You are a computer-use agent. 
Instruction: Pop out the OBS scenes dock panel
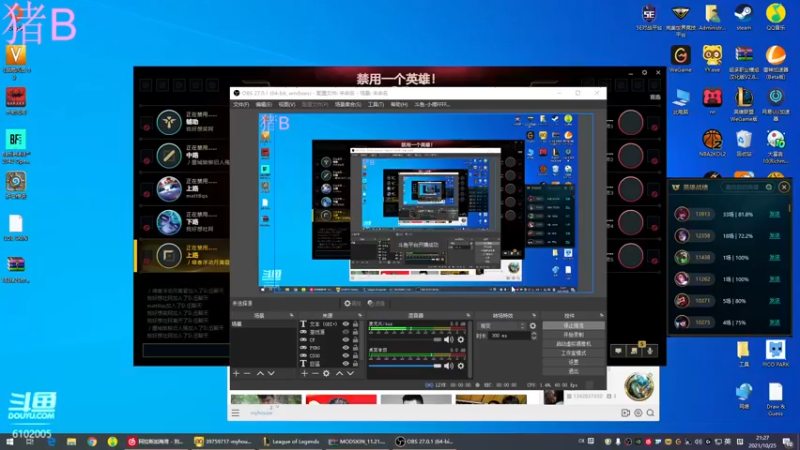291,315
